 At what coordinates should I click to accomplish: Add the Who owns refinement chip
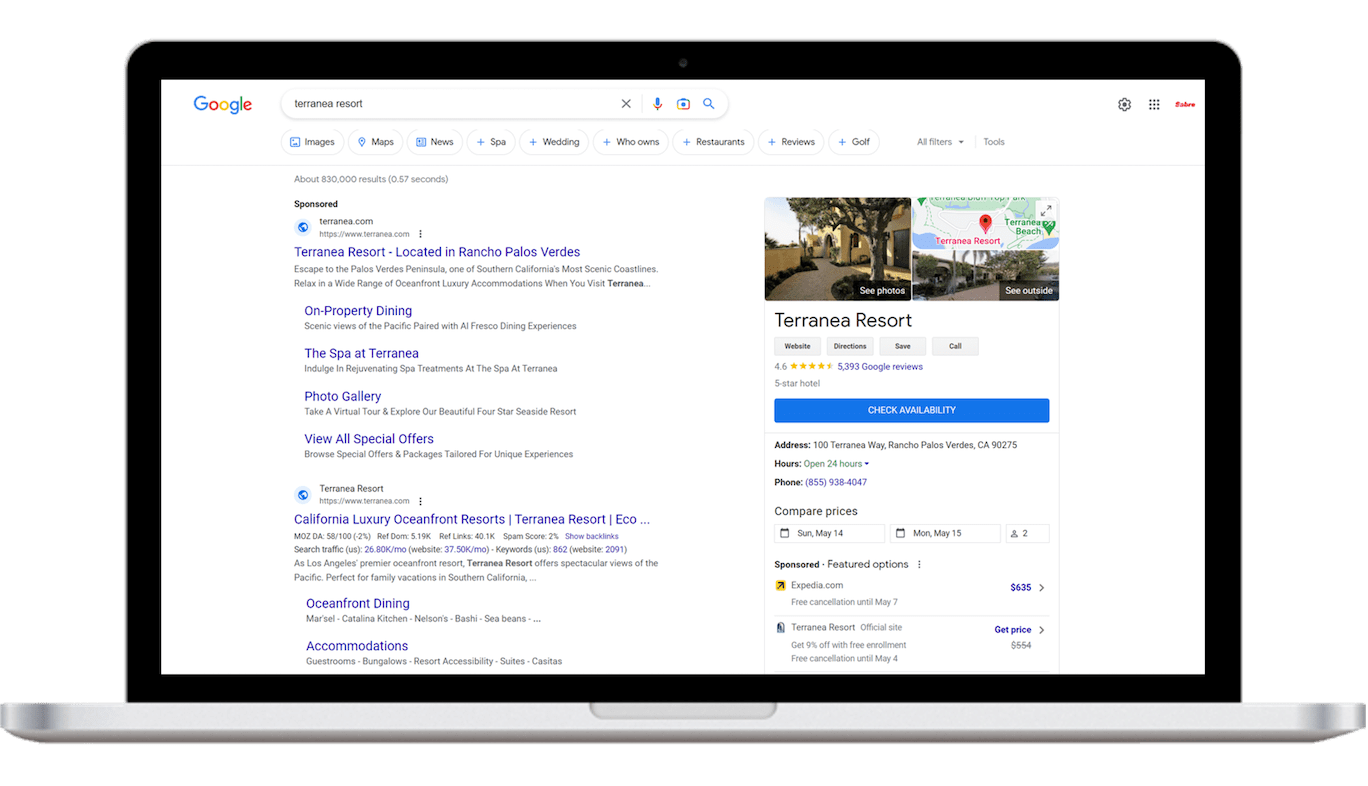630,142
